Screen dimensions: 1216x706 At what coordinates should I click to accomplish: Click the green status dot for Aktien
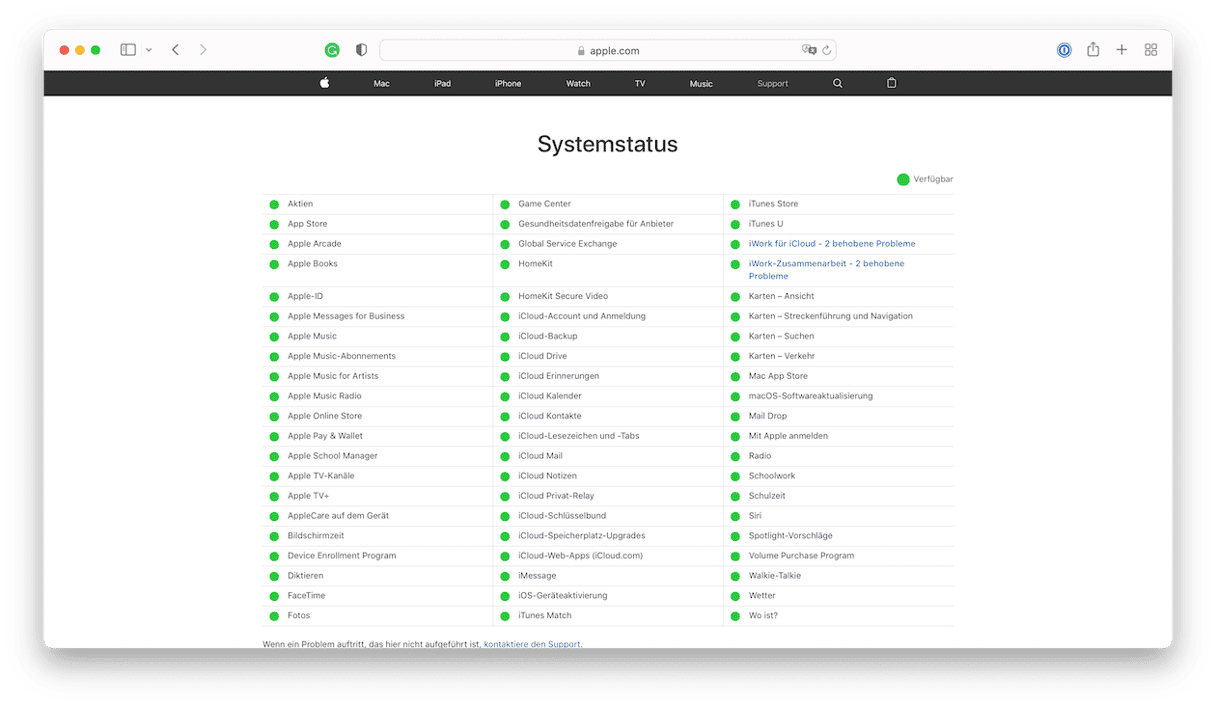point(274,204)
